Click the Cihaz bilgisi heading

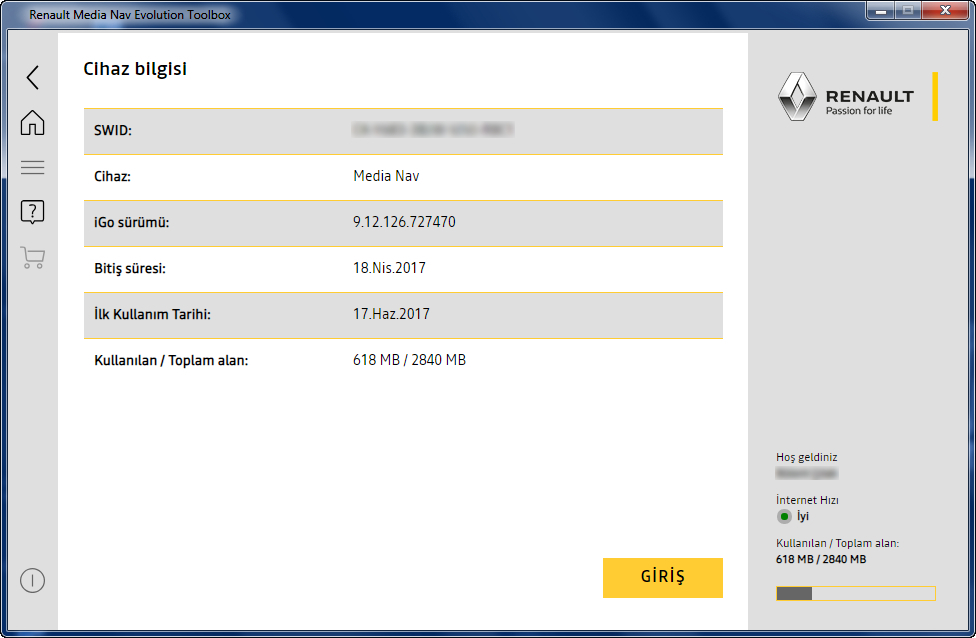click(135, 69)
